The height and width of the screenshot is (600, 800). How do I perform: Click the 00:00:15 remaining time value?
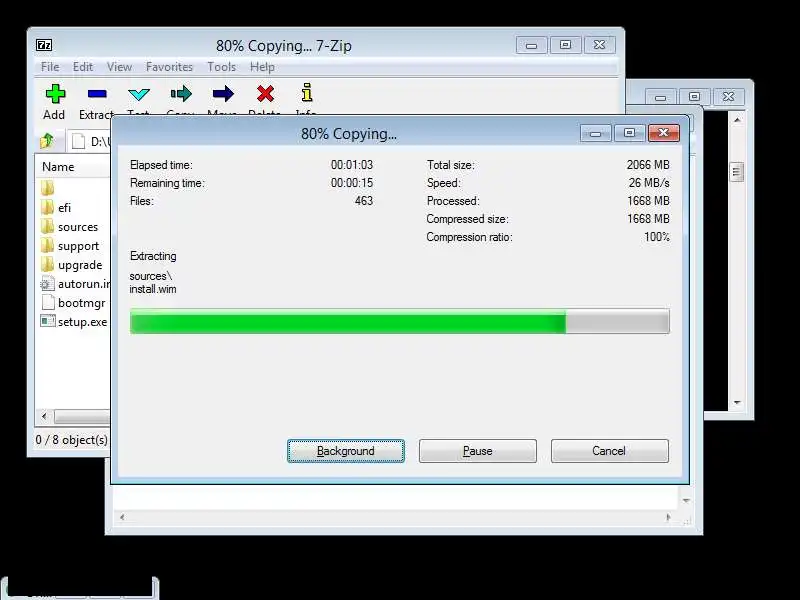coord(352,183)
